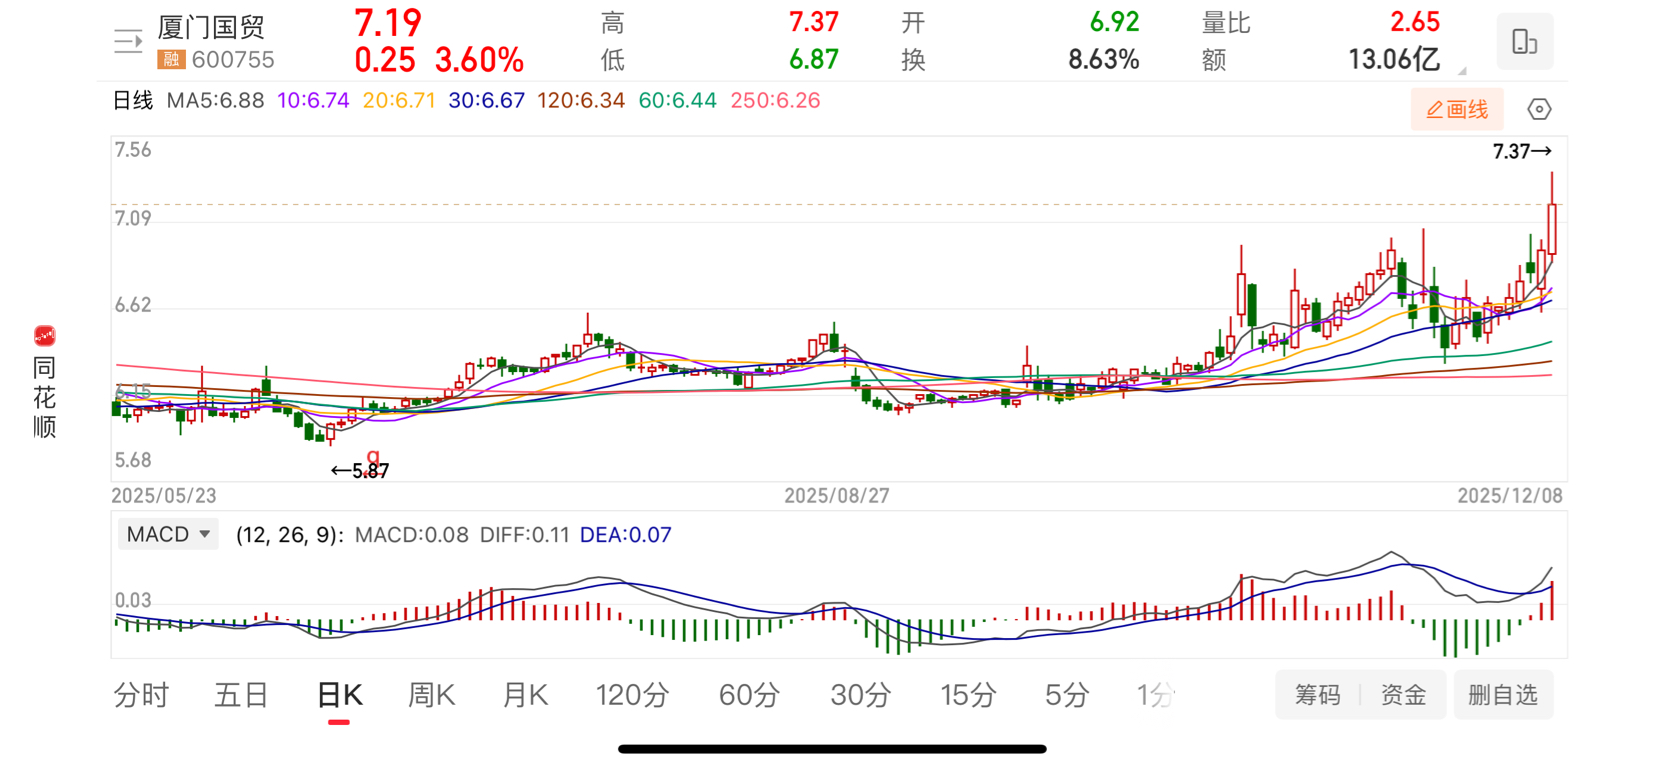Switch to 五日 tab
The width and height of the screenshot is (1665, 768).
(241, 695)
